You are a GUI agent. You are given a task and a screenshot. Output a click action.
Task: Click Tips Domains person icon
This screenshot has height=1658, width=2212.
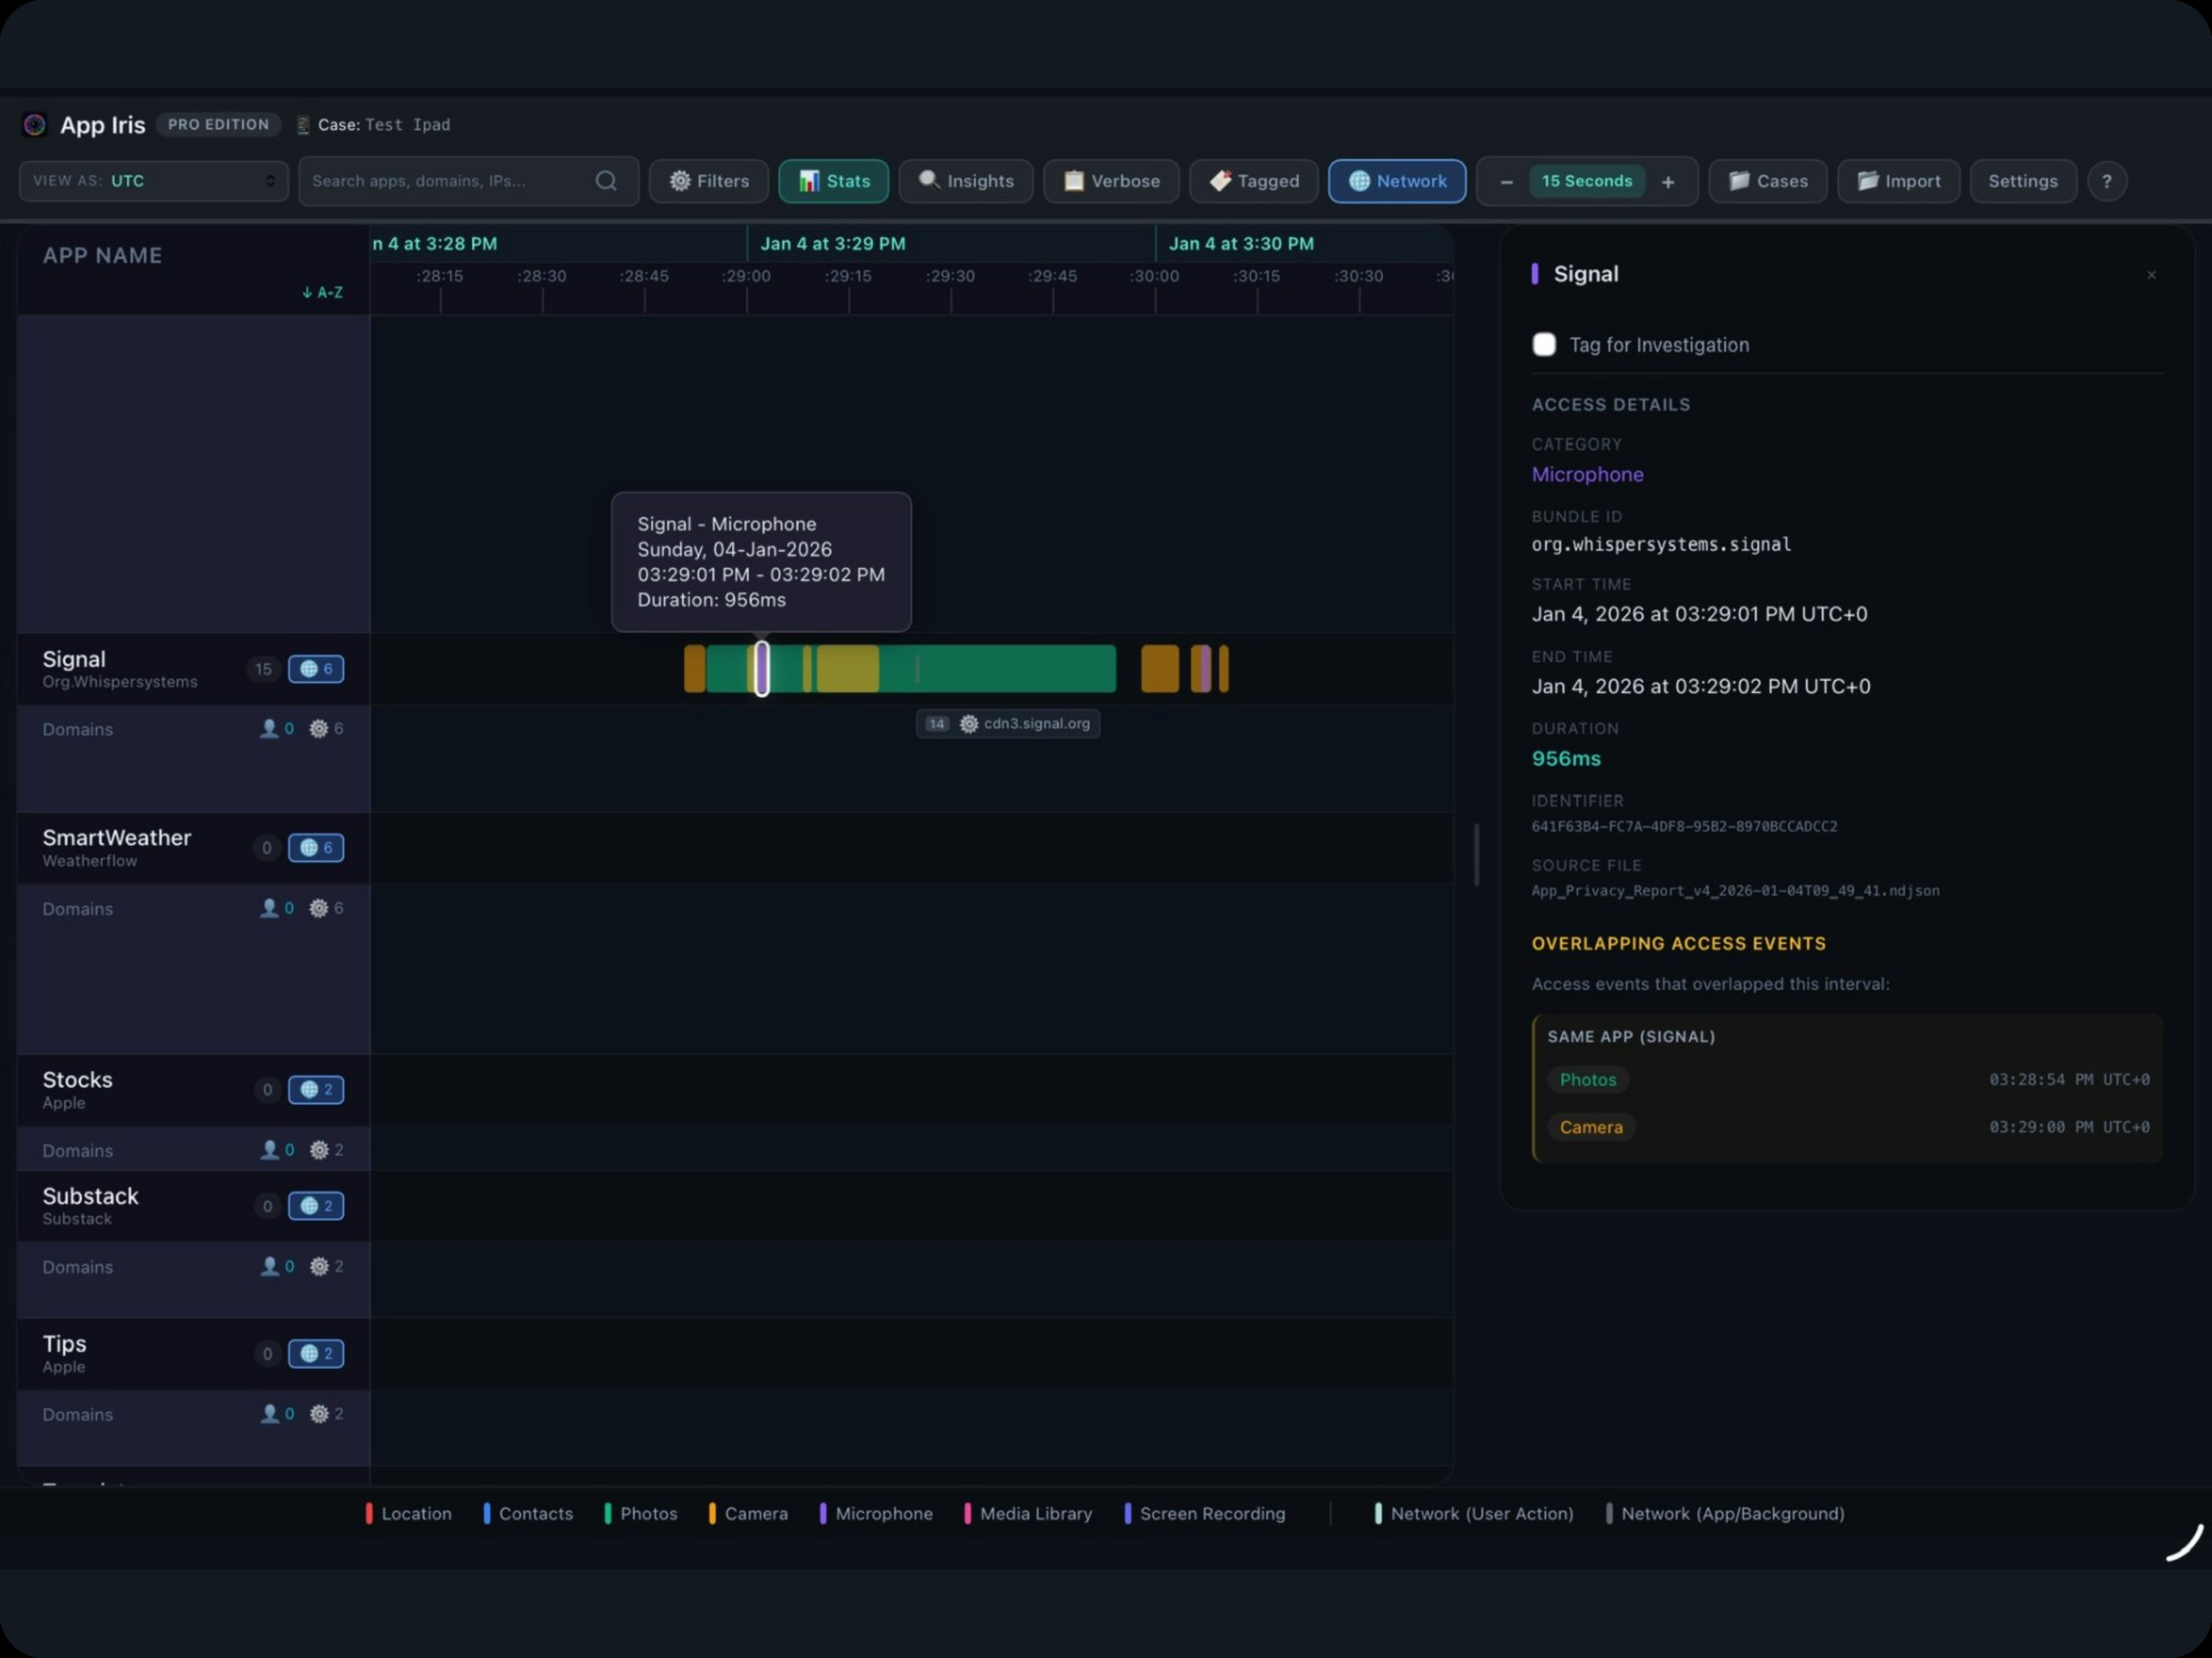pos(269,1414)
